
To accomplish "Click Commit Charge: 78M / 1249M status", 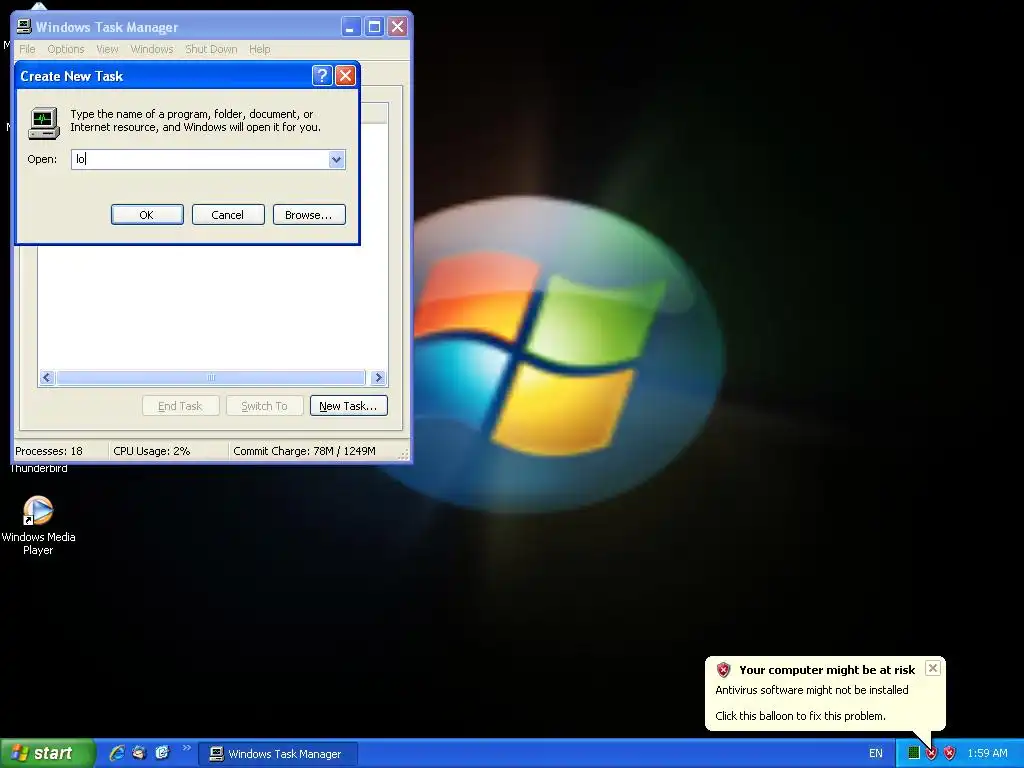I will click(304, 451).
